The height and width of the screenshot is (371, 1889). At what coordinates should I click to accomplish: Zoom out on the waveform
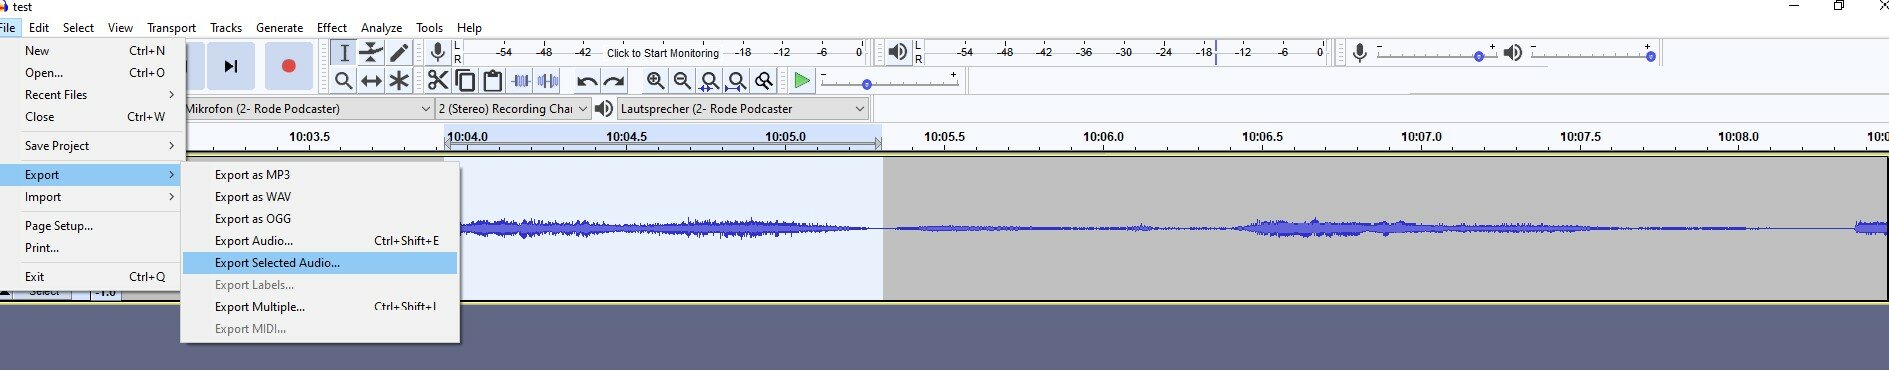coord(682,81)
